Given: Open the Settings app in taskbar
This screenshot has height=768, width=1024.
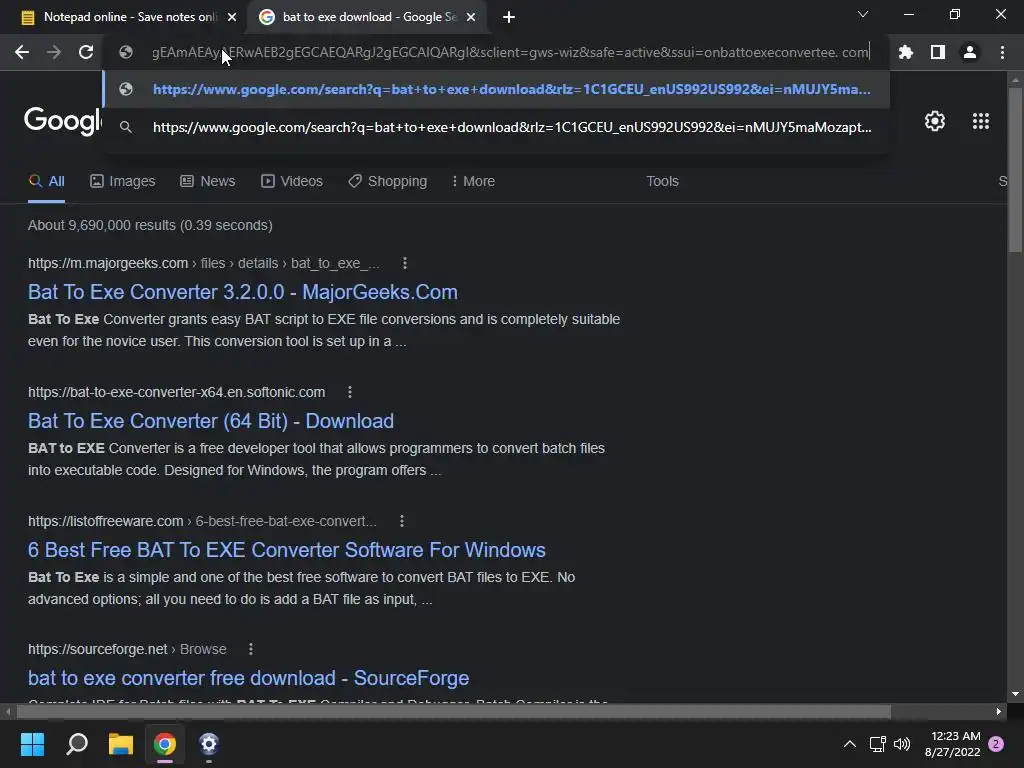Looking at the screenshot, I should [x=208, y=744].
